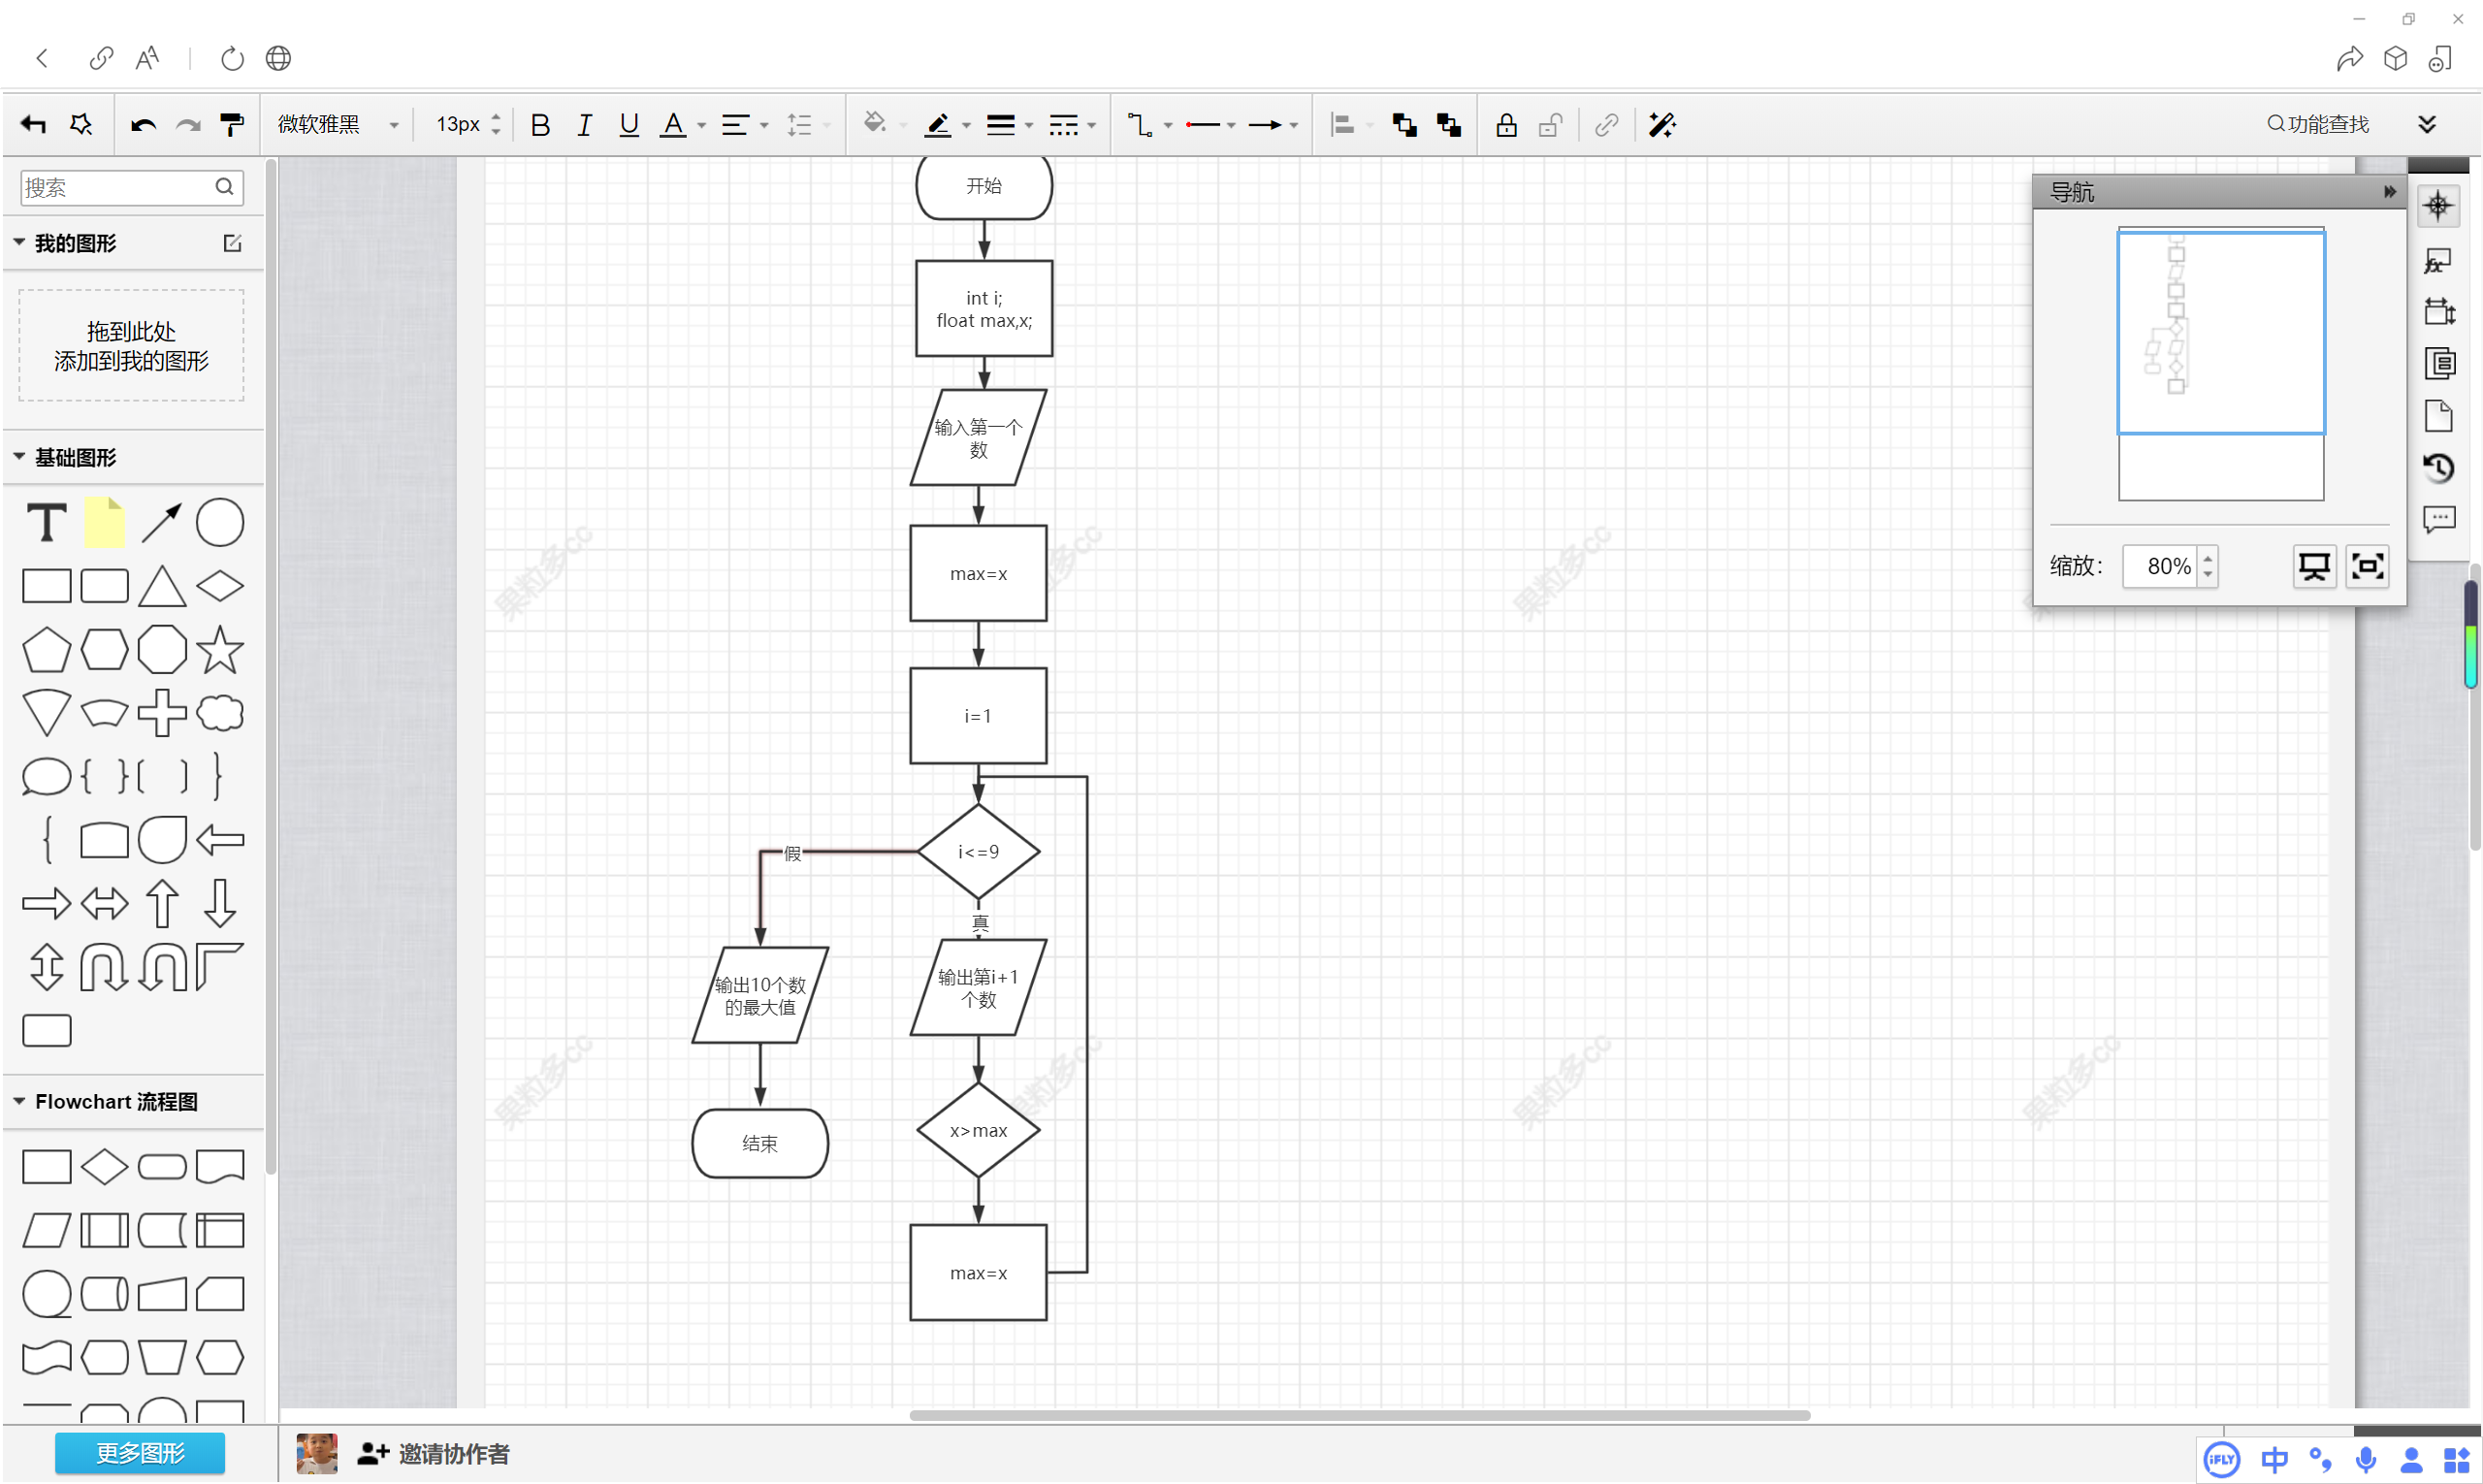2483x1484 pixels.
Task: Click the lock shape icon
Action: tap(1506, 125)
